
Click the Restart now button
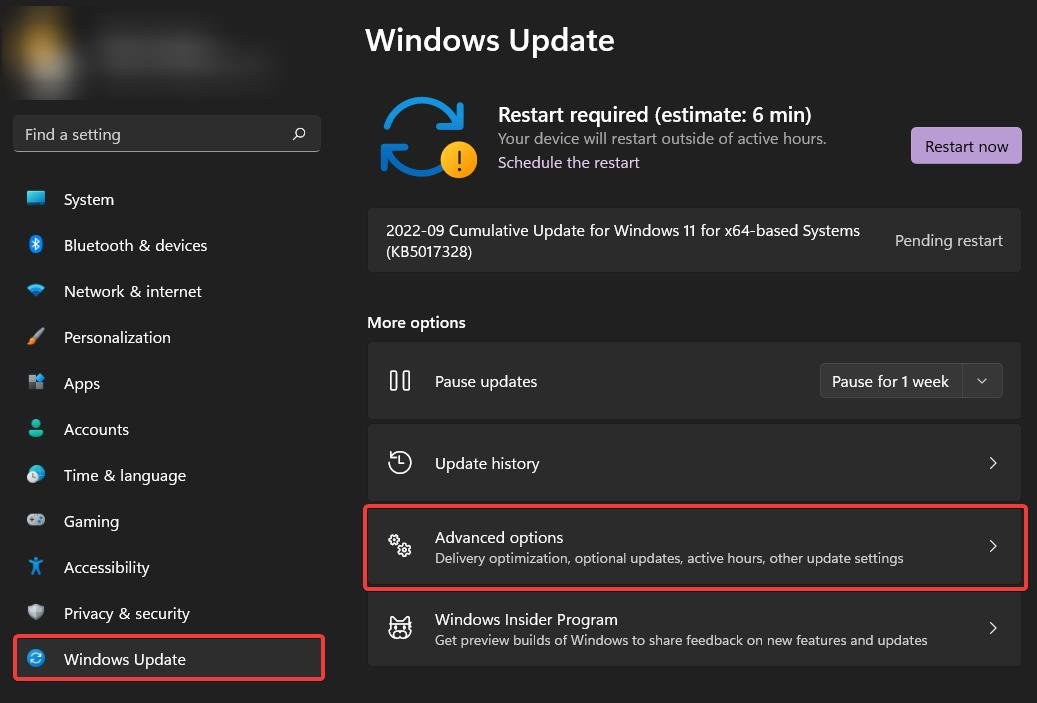(x=966, y=145)
